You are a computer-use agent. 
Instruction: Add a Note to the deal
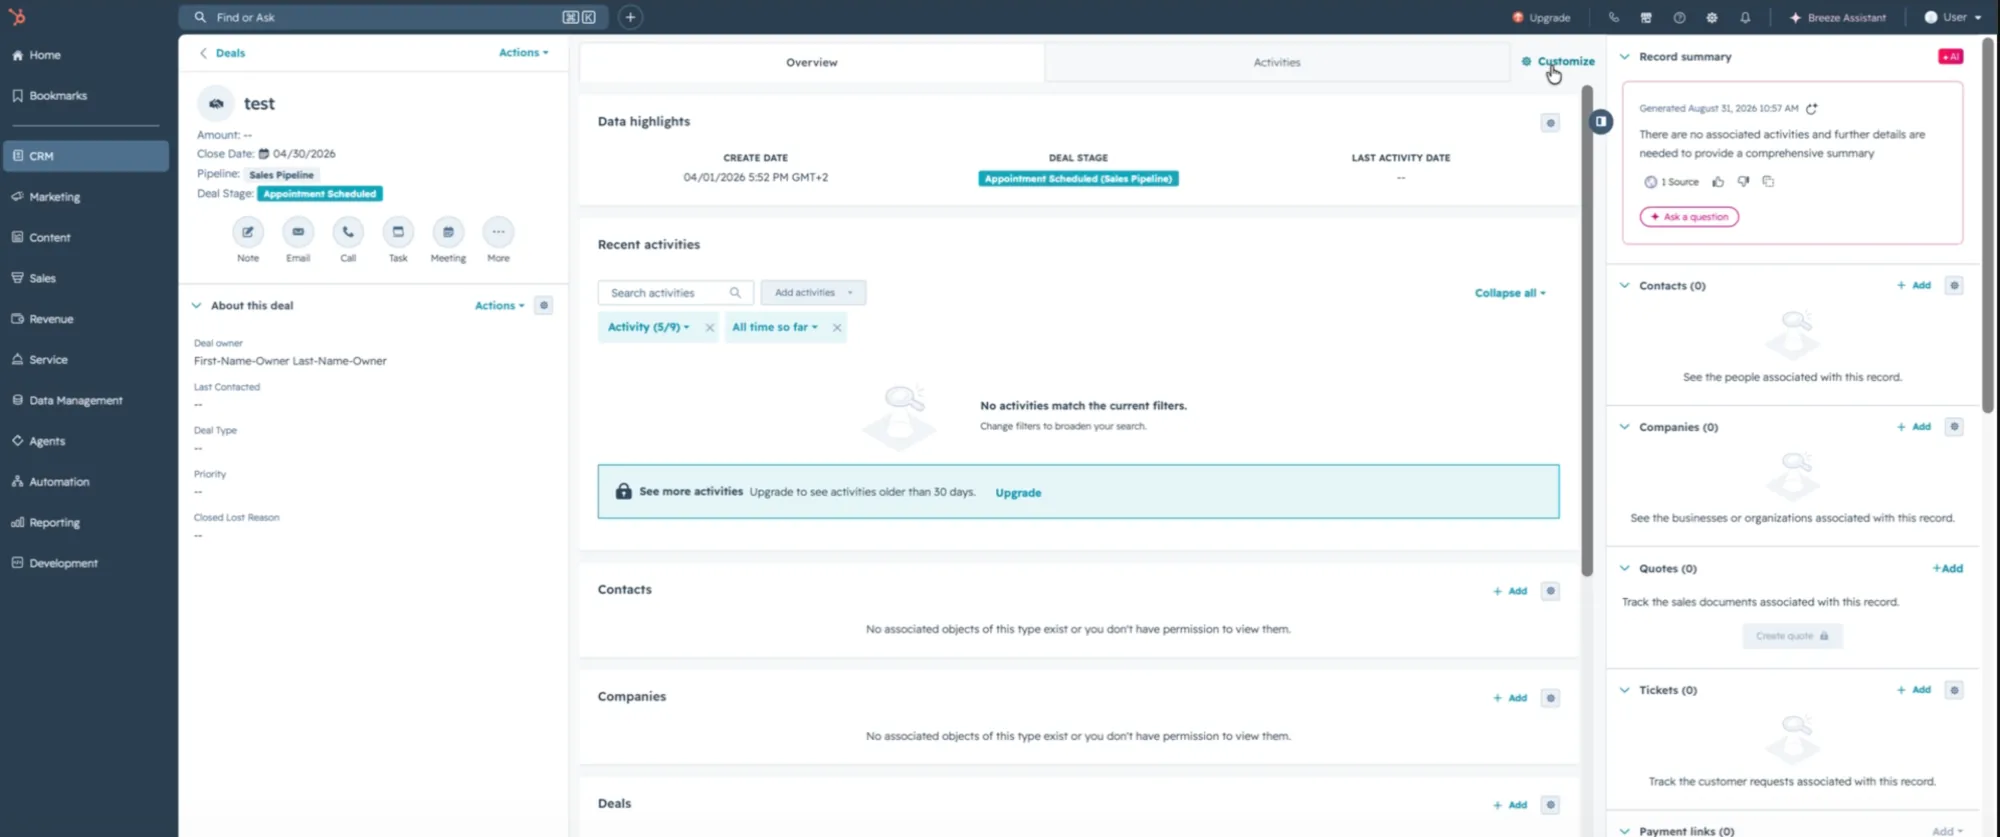pyautogui.click(x=248, y=232)
